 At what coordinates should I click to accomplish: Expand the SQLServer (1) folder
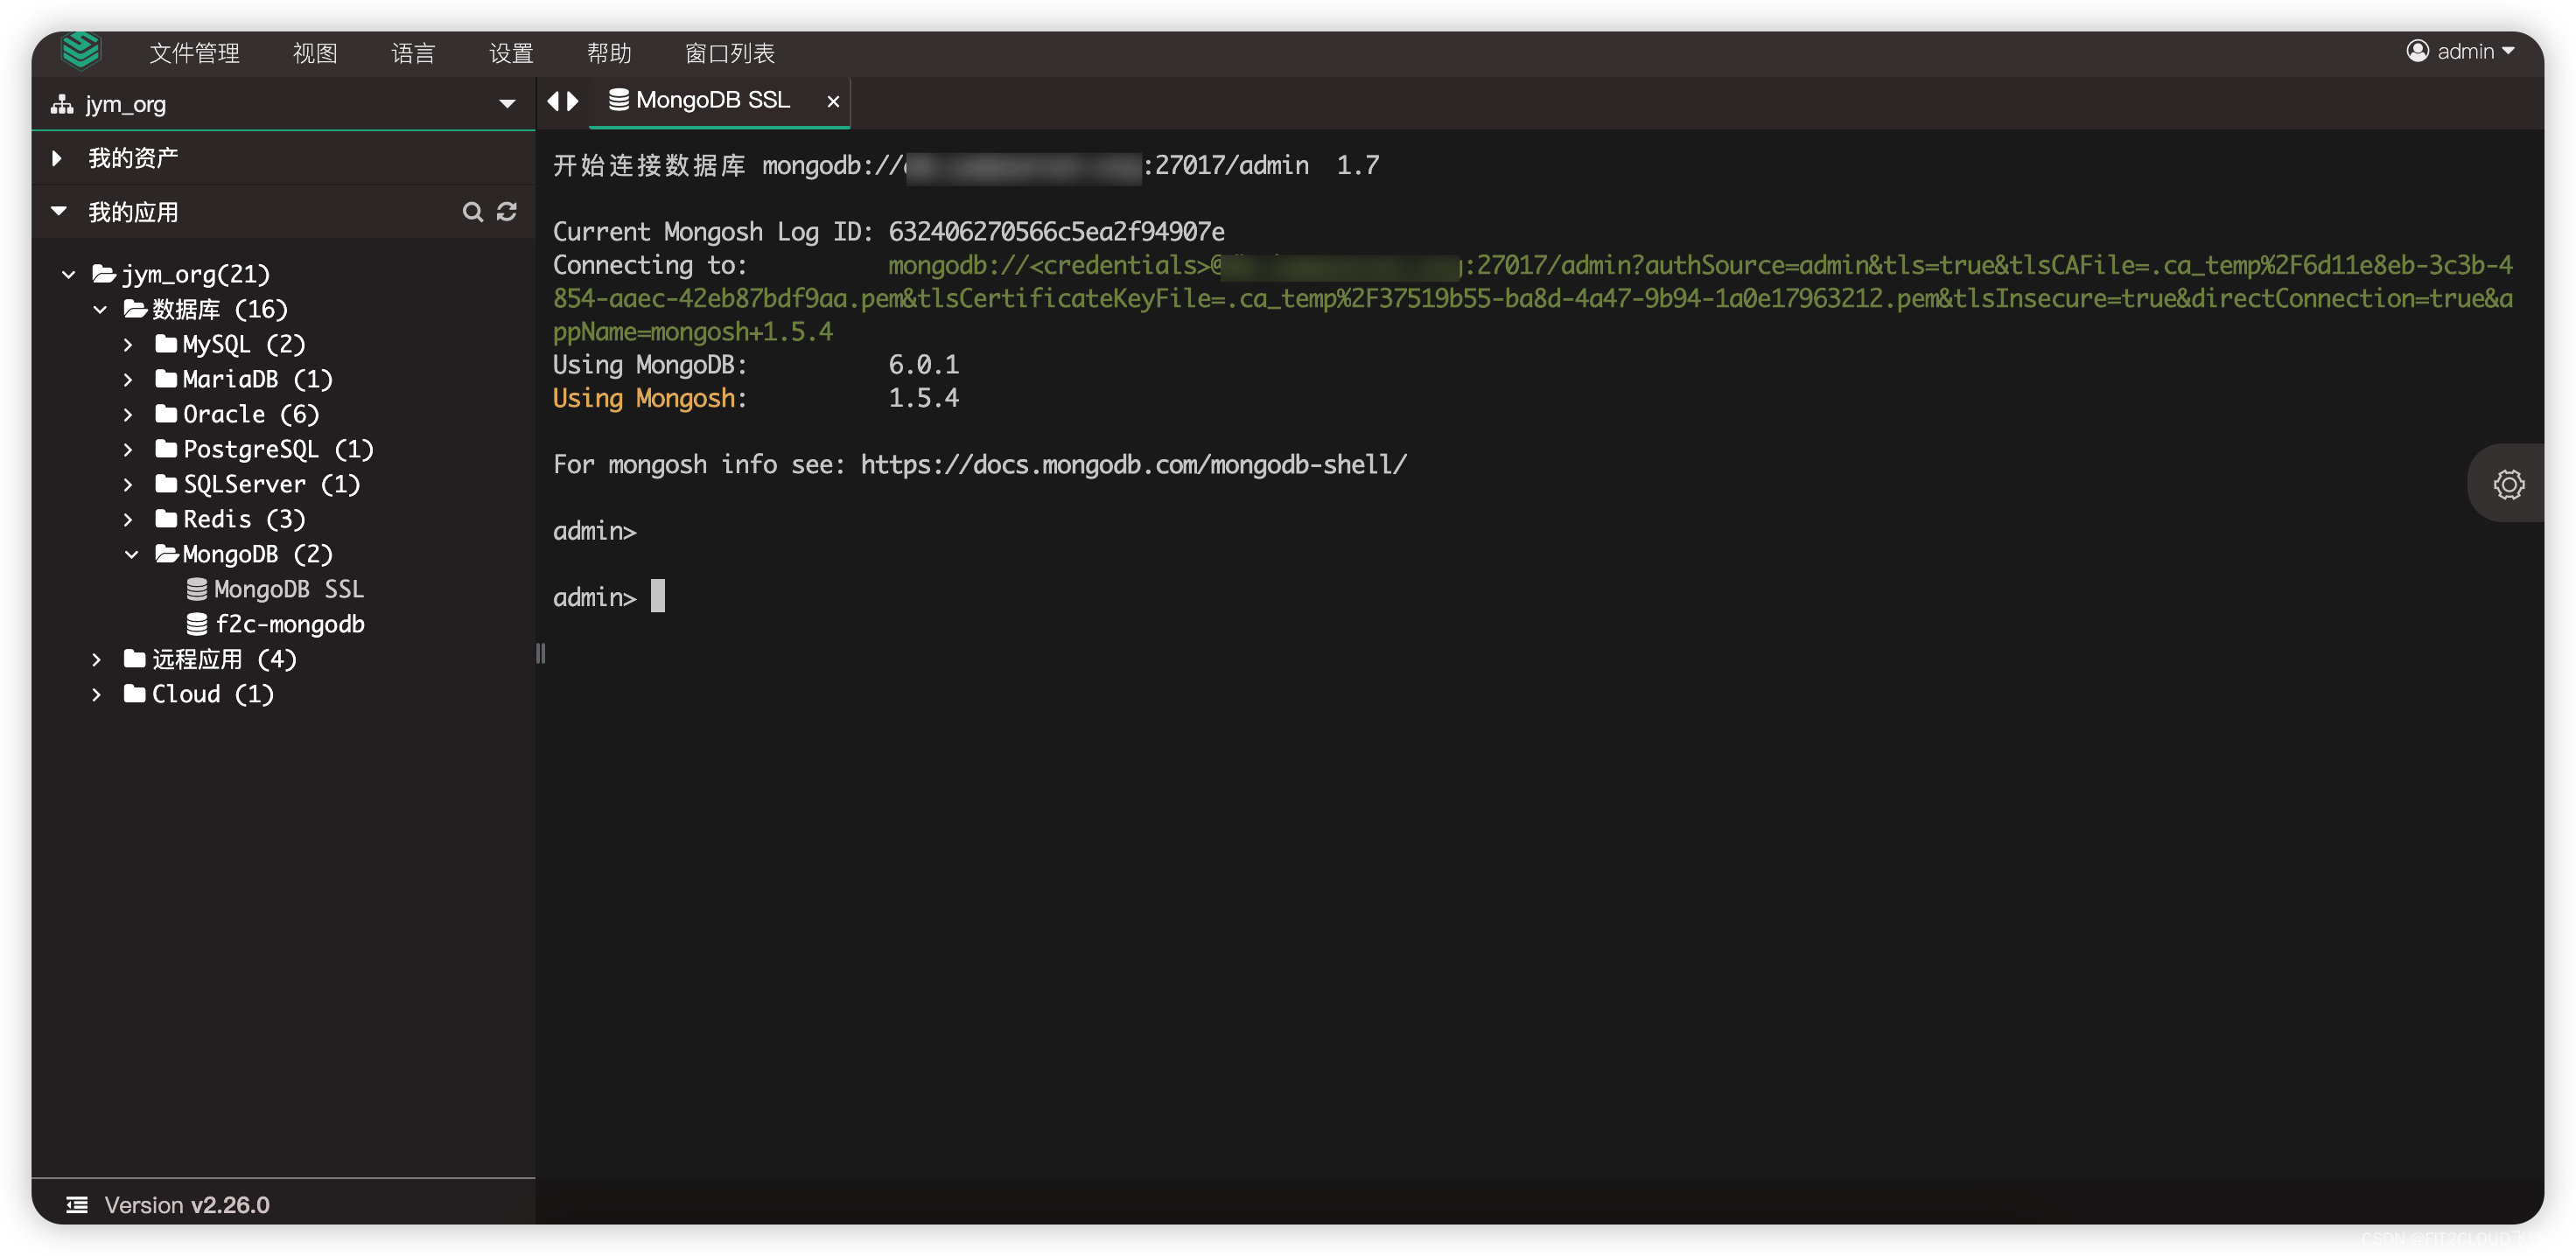tap(128, 484)
